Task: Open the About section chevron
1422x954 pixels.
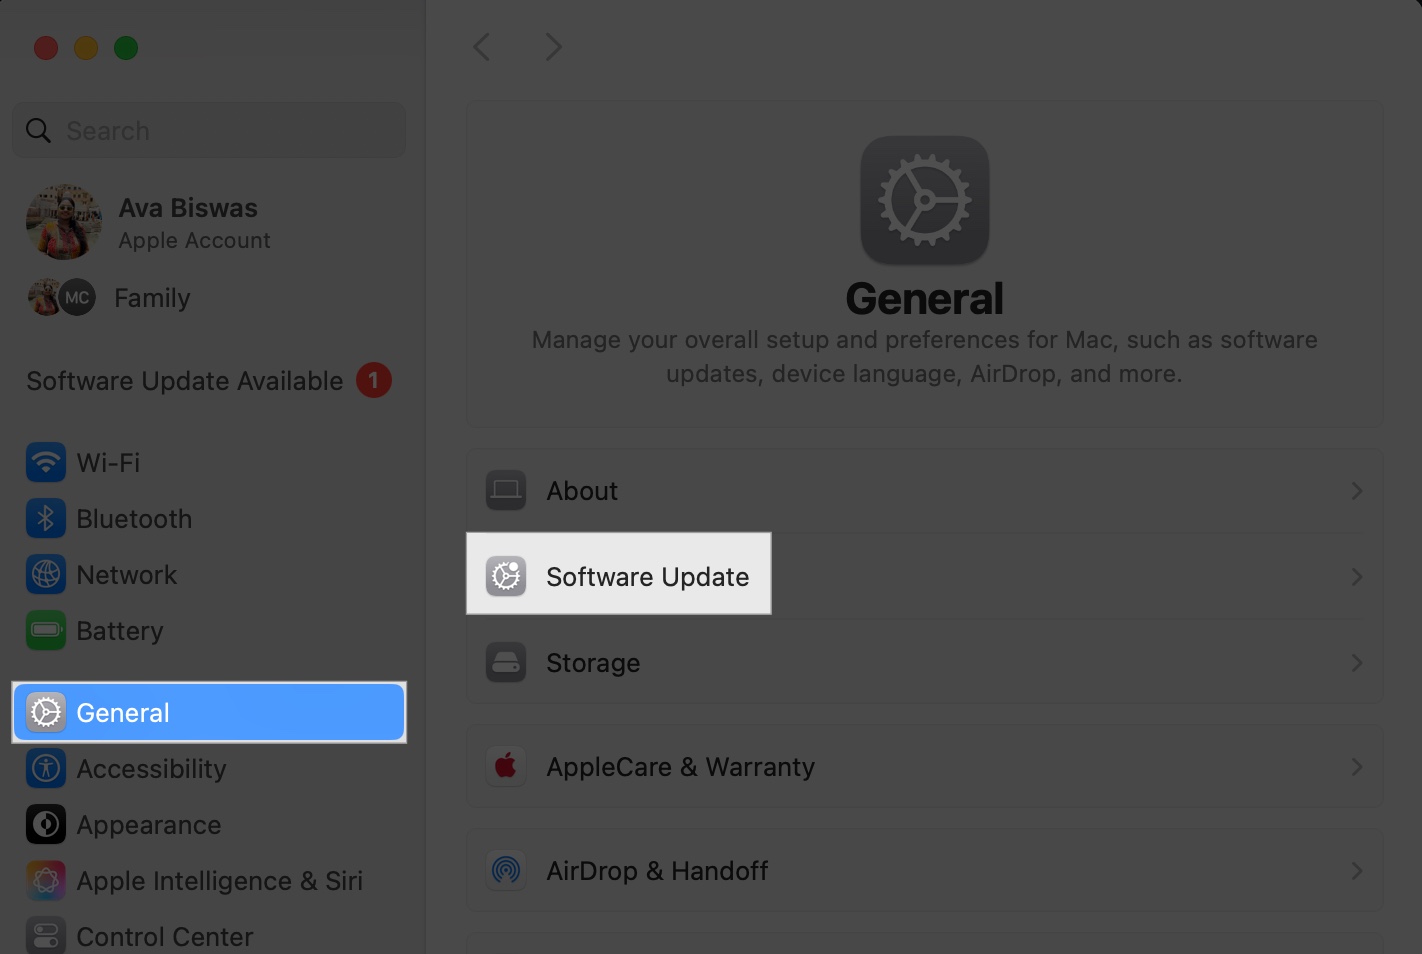Action: coord(1356,491)
